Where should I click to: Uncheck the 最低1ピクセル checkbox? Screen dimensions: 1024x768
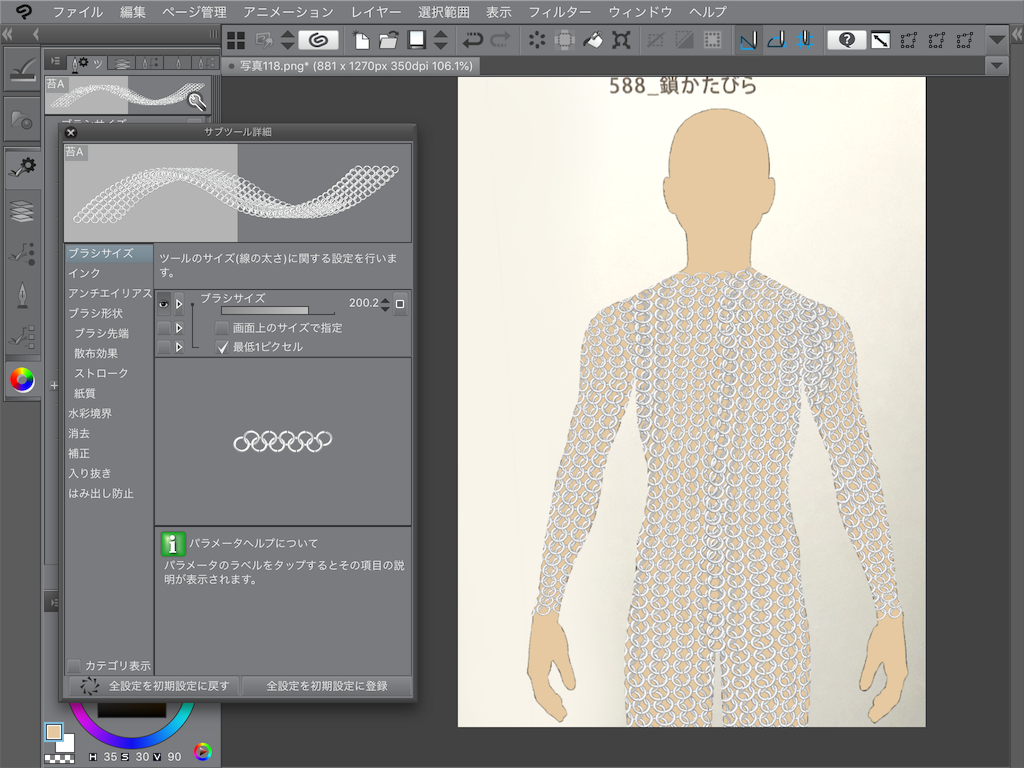tap(222, 347)
